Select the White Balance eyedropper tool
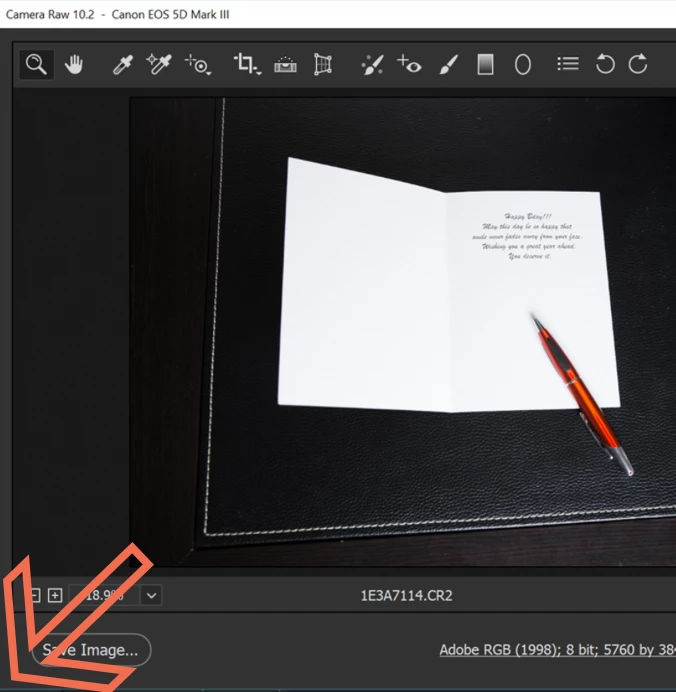 [123, 64]
